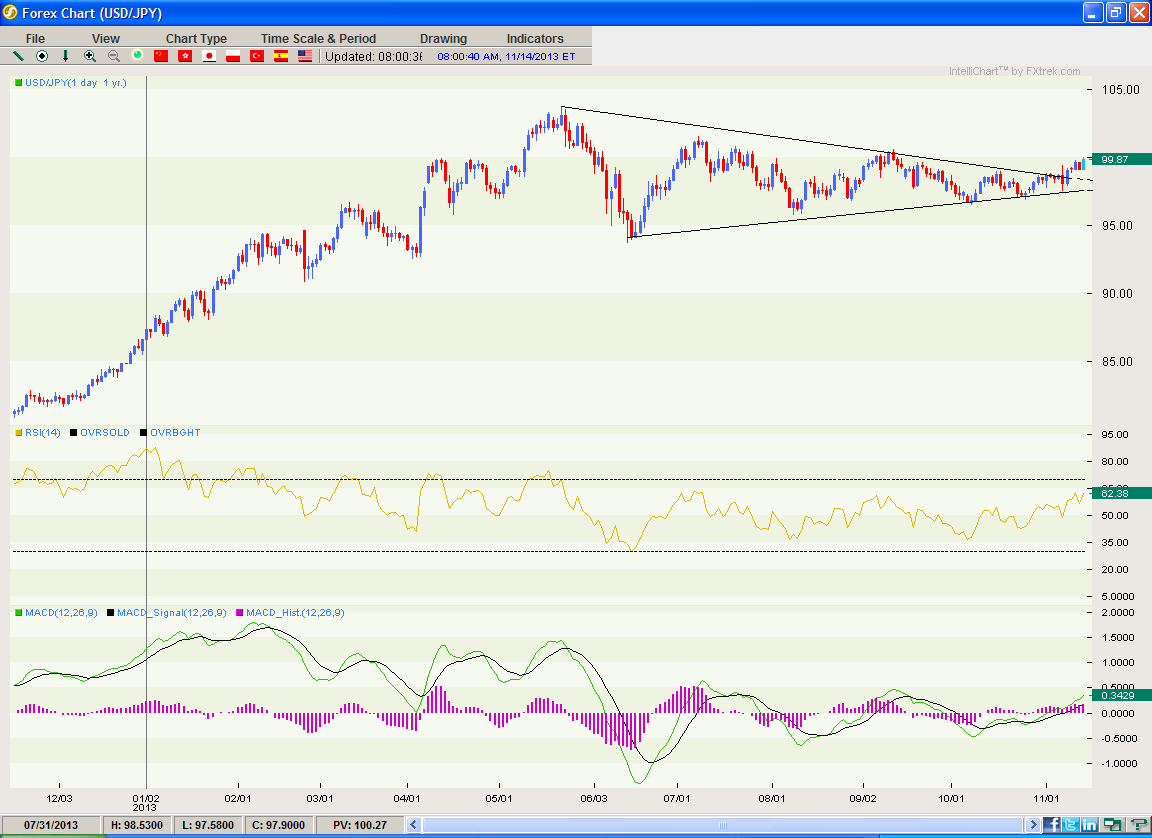Click the green help question mark icon
This screenshot has height=838, width=1152.
click(1137, 825)
